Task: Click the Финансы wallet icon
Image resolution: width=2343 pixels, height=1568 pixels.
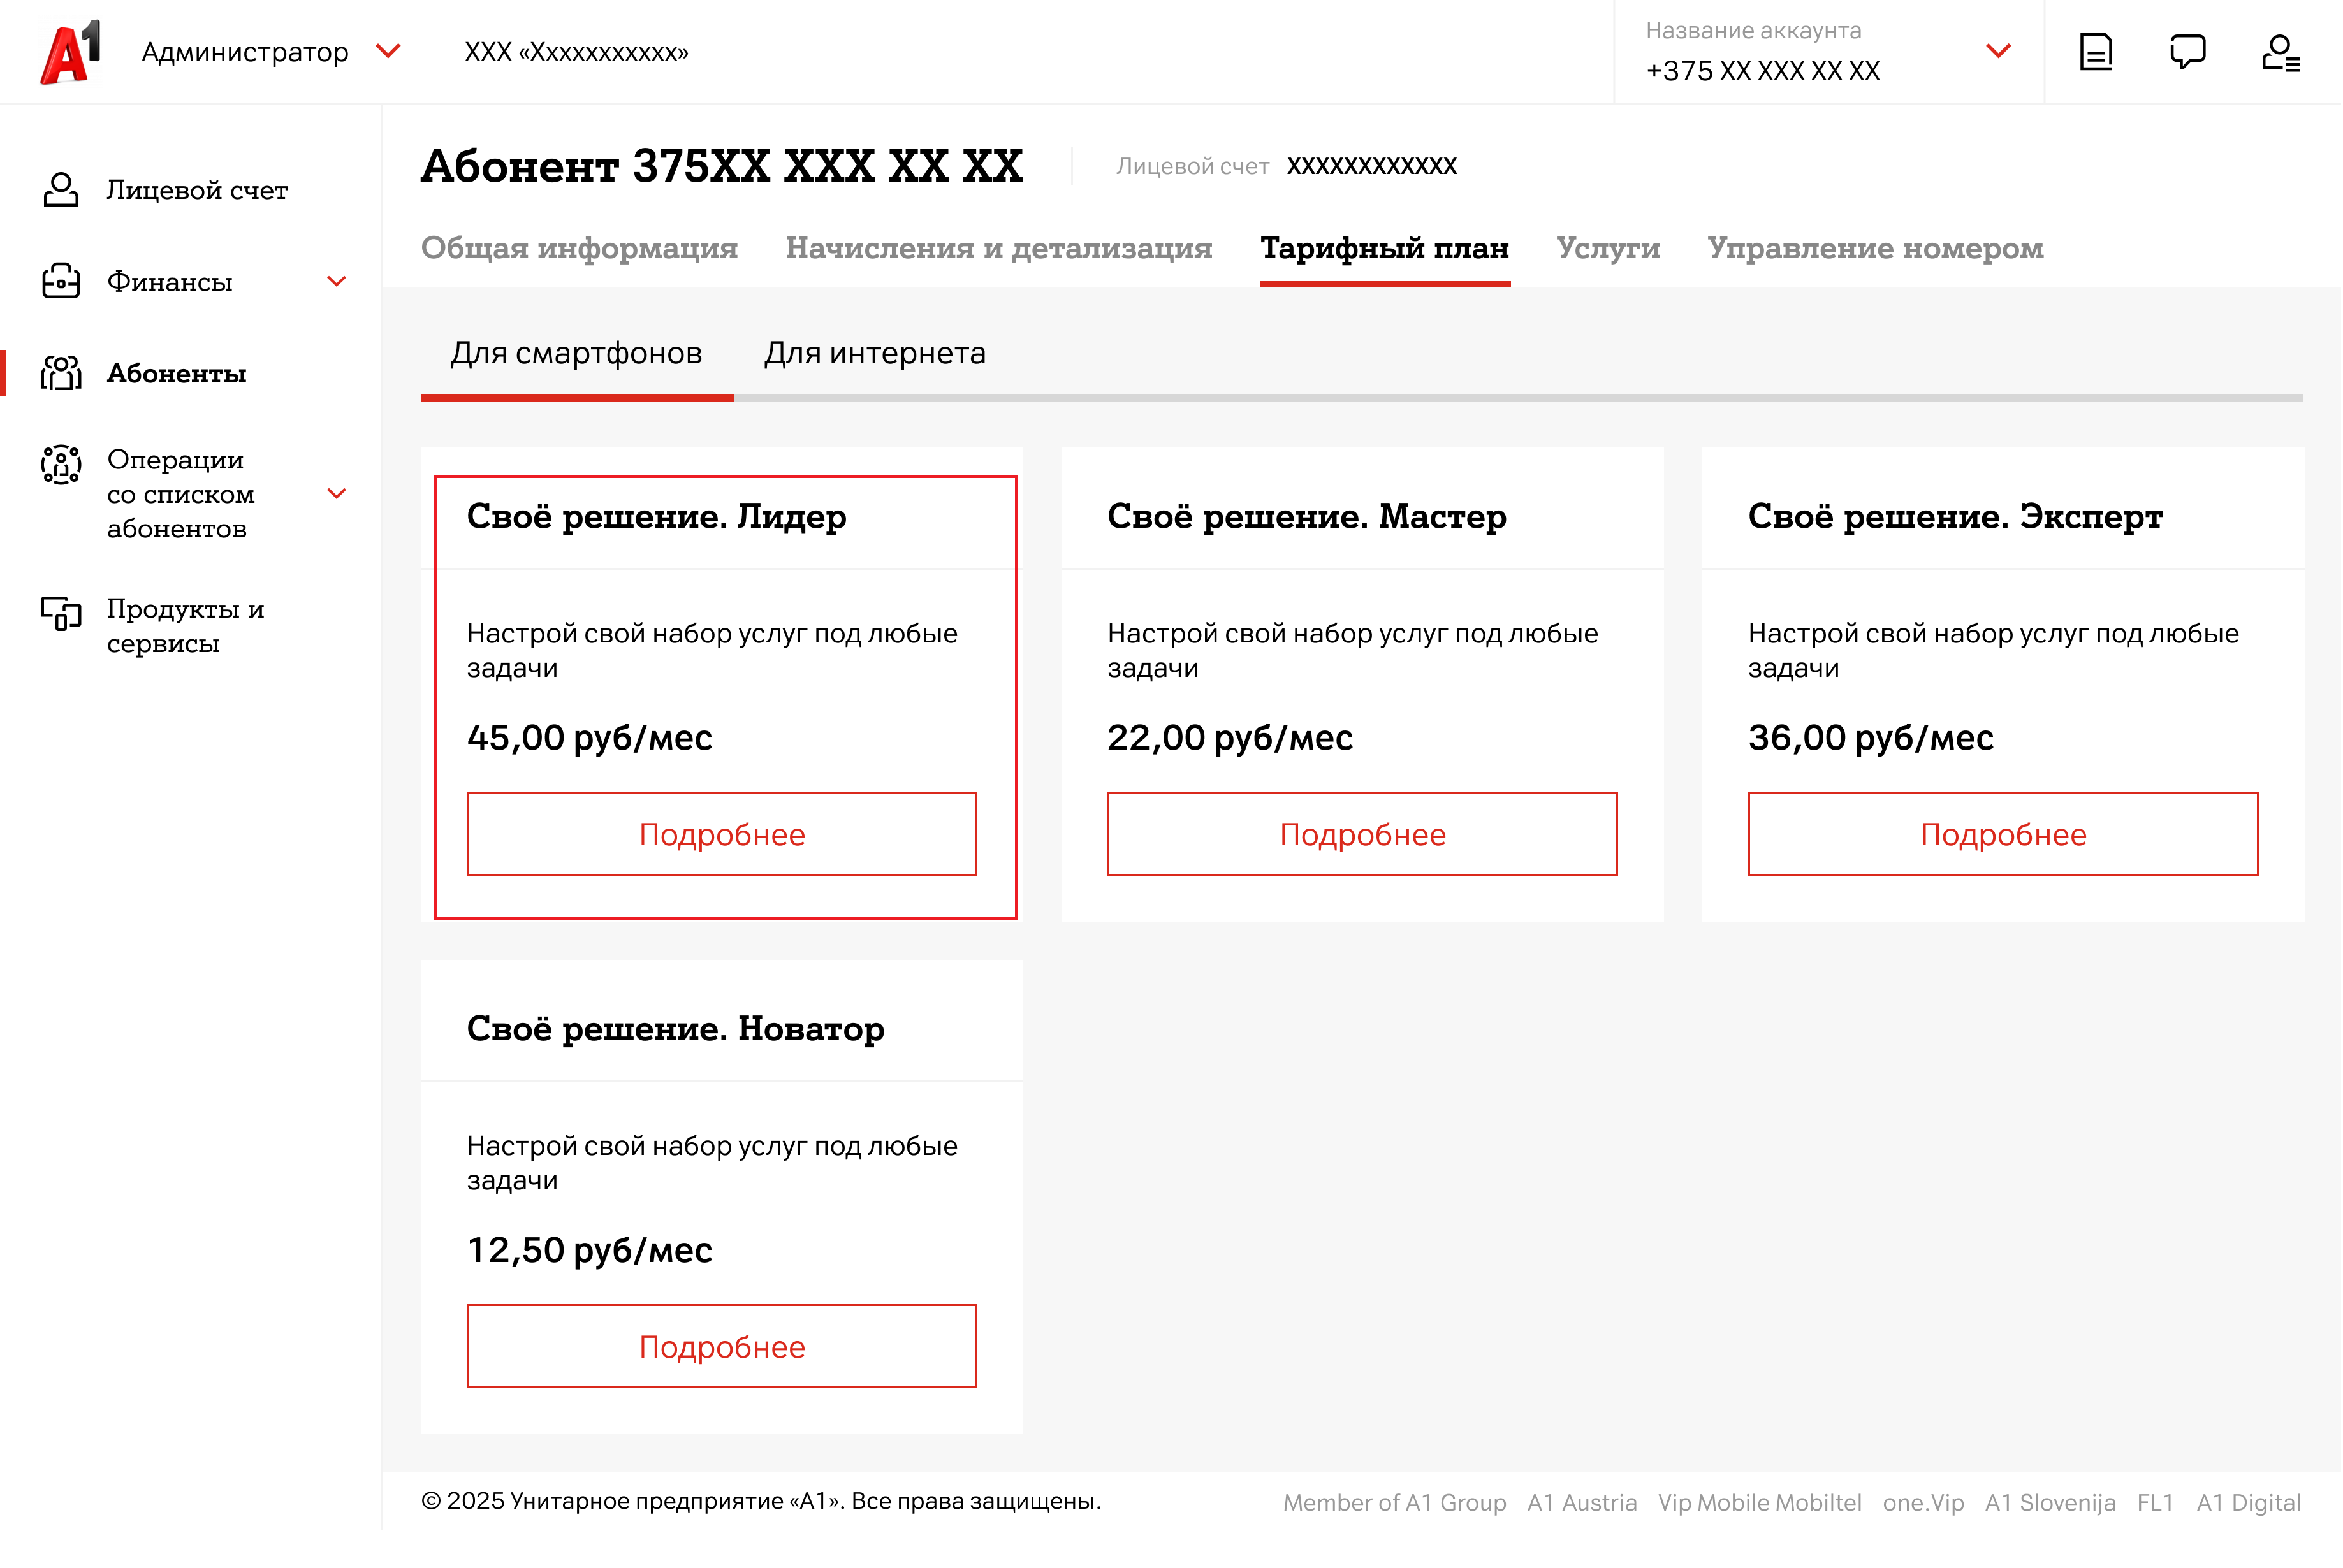Action: [x=61, y=281]
